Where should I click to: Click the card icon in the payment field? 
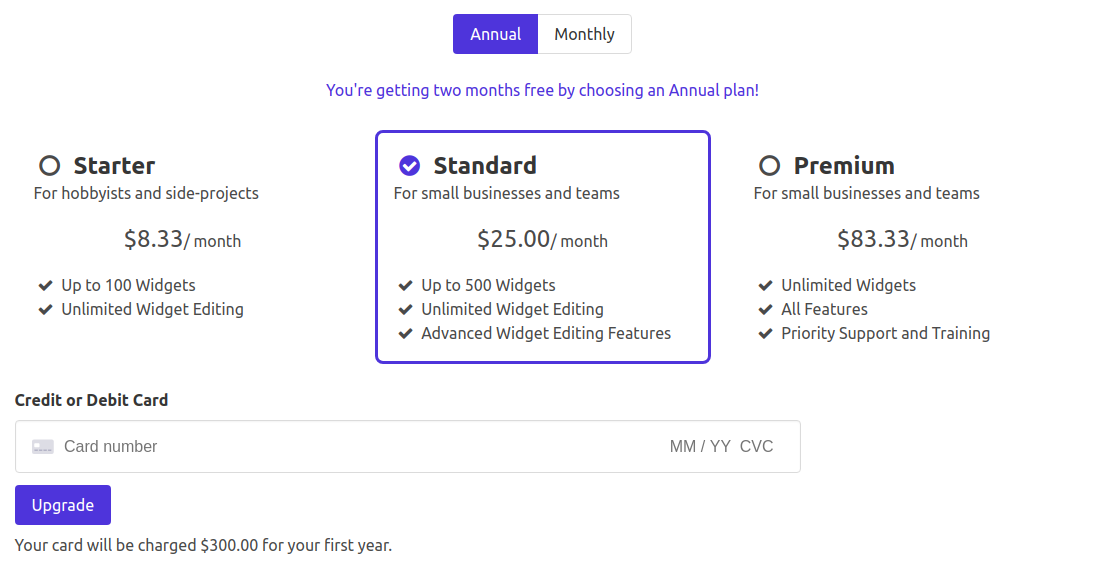[42, 446]
